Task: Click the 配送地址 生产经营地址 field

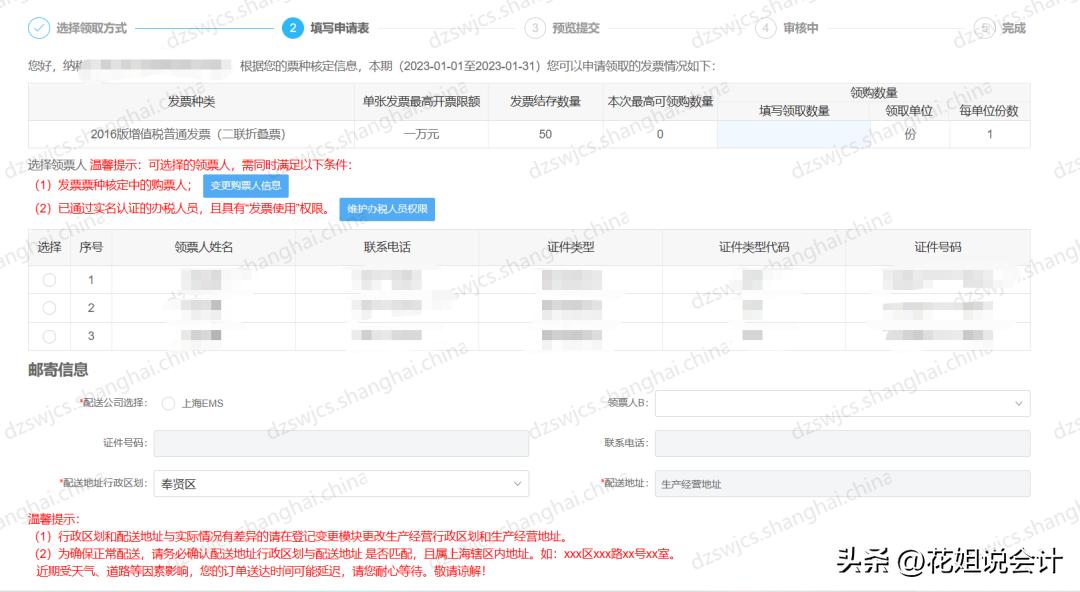Action: 840,483
